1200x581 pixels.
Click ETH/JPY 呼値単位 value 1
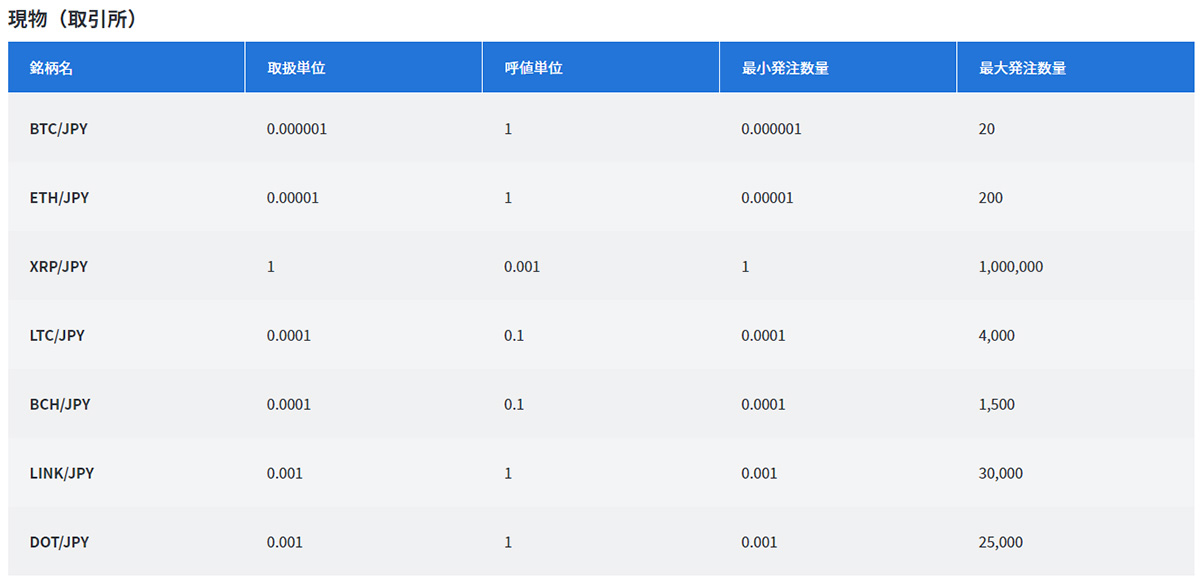[x=508, y=198]
